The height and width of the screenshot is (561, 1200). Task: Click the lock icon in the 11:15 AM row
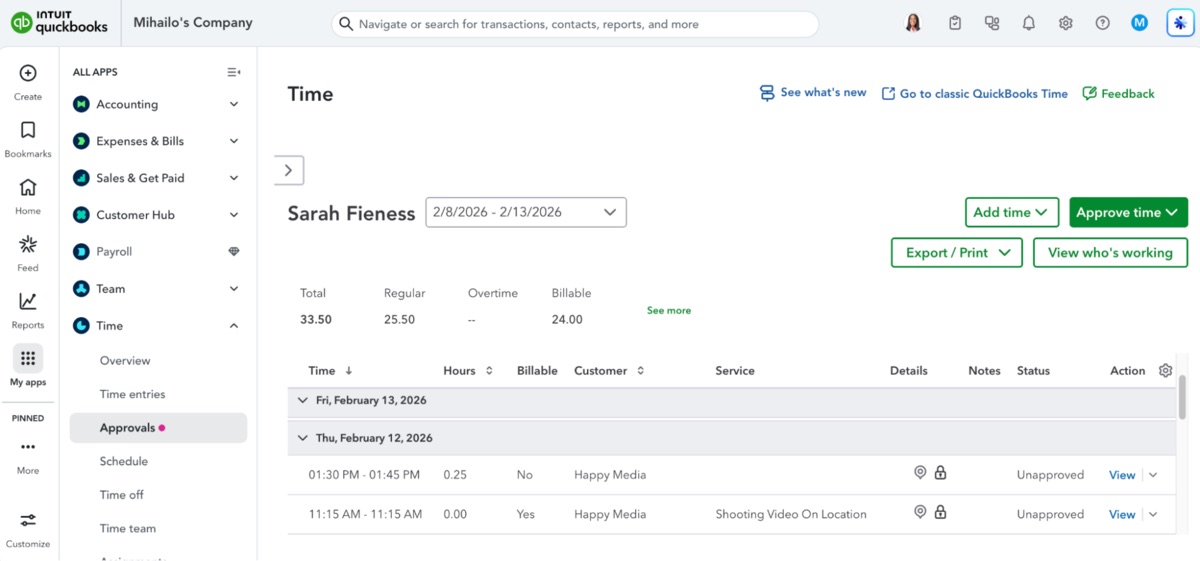point(940,512)
